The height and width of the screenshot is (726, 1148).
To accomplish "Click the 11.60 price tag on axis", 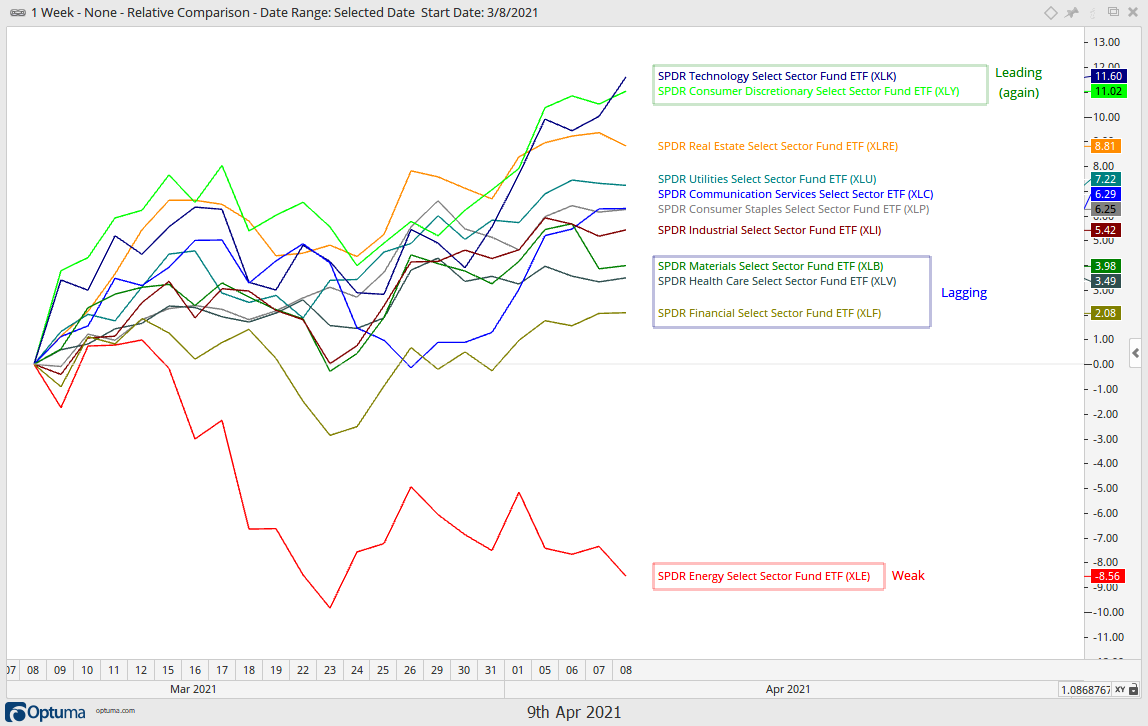I will (x=1108, y=76).
